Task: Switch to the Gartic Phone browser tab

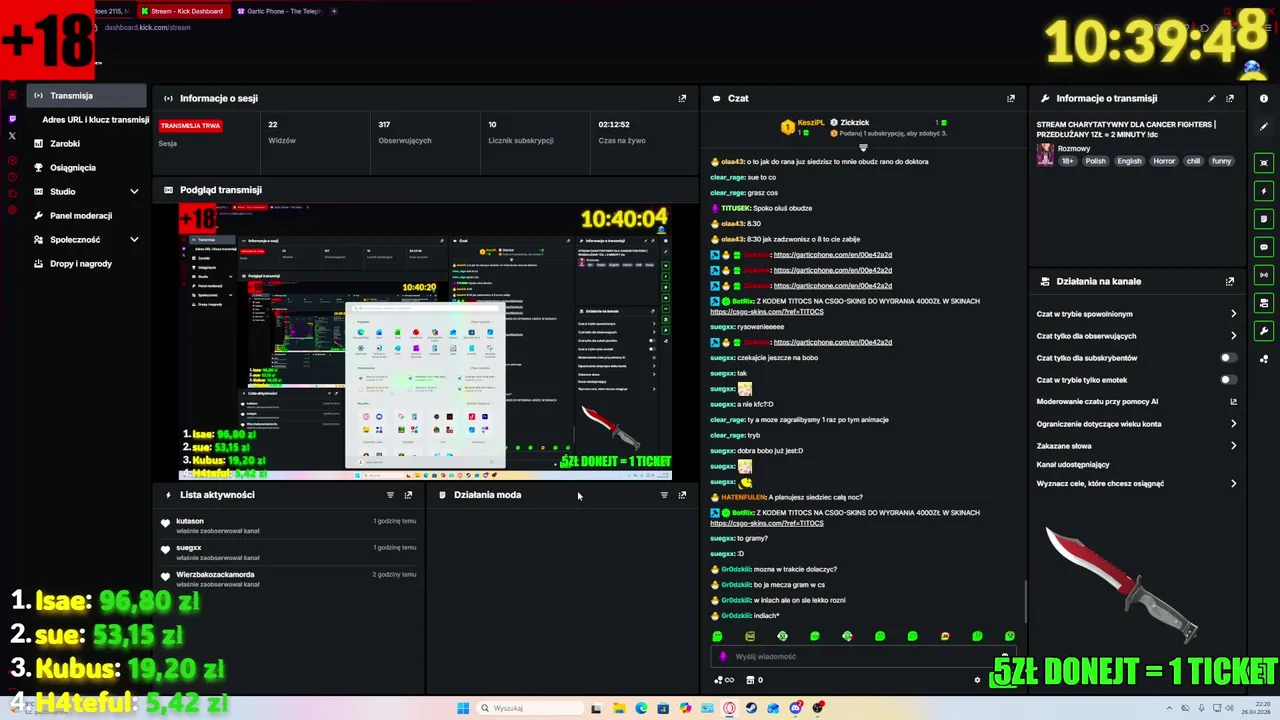Action: click(x=278, y=11)
